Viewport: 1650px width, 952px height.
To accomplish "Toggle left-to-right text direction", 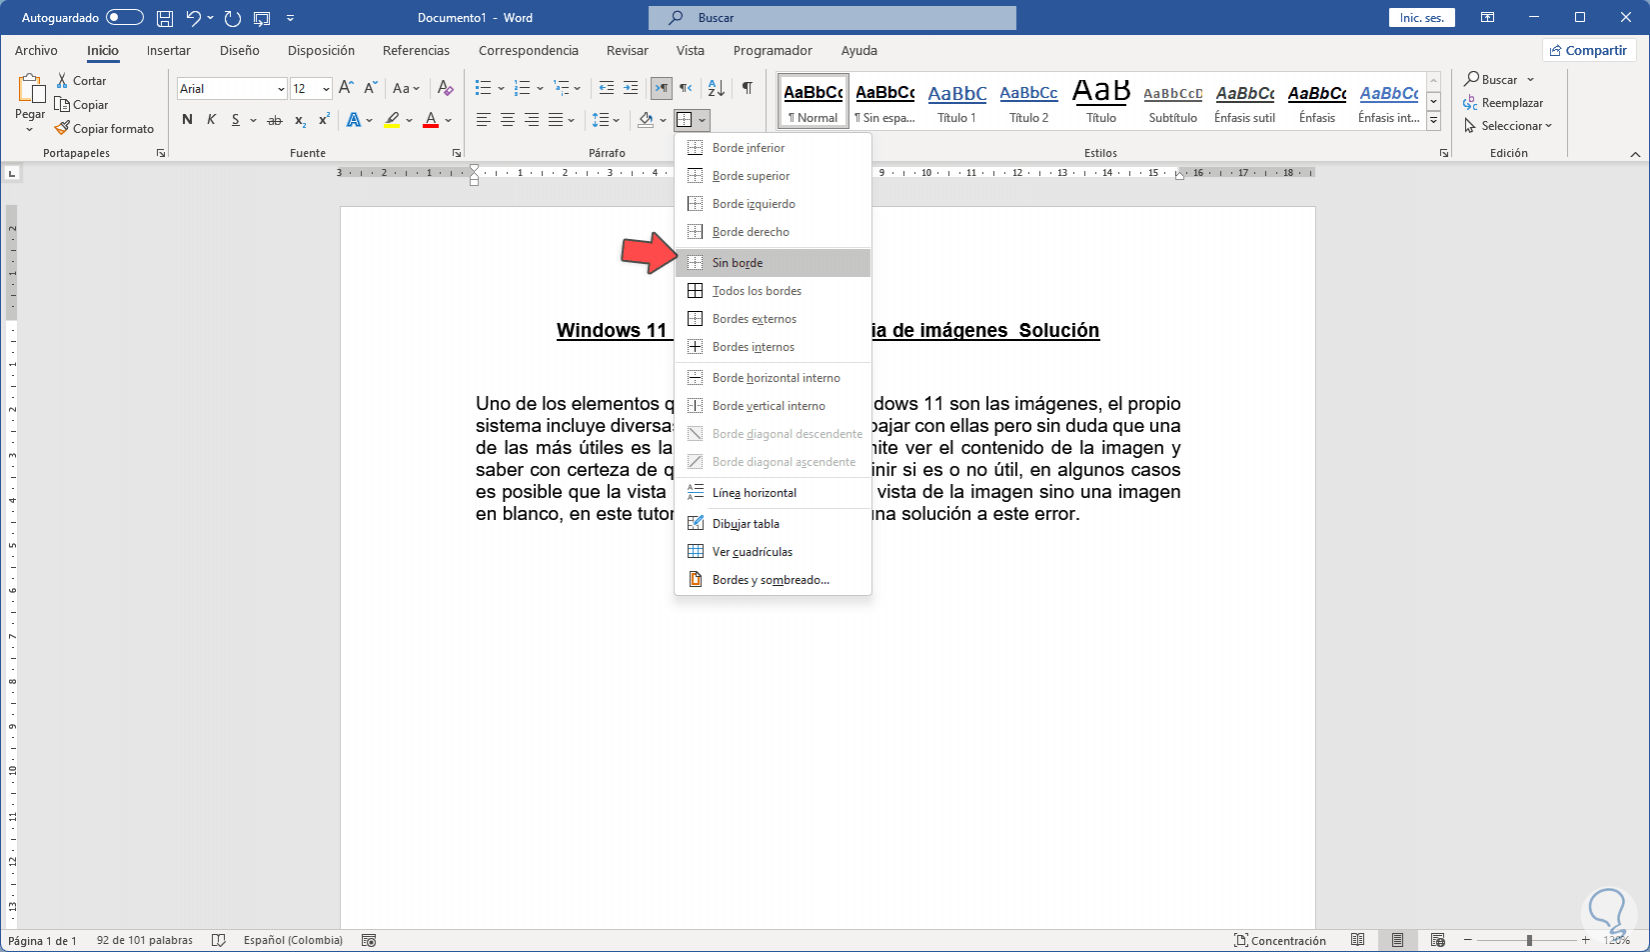I will (661, 88).
